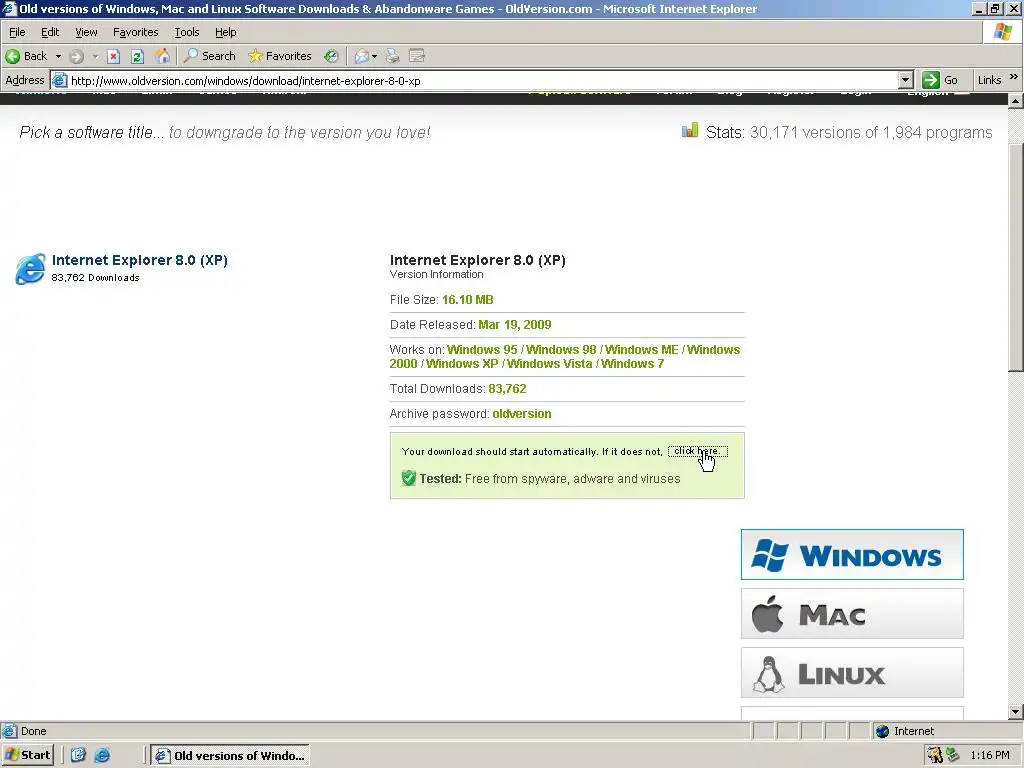This screenshot has width=1024, height=768.
Task: Click the taskbar clock showing 1:16 PM
Action: click(990, 756)
